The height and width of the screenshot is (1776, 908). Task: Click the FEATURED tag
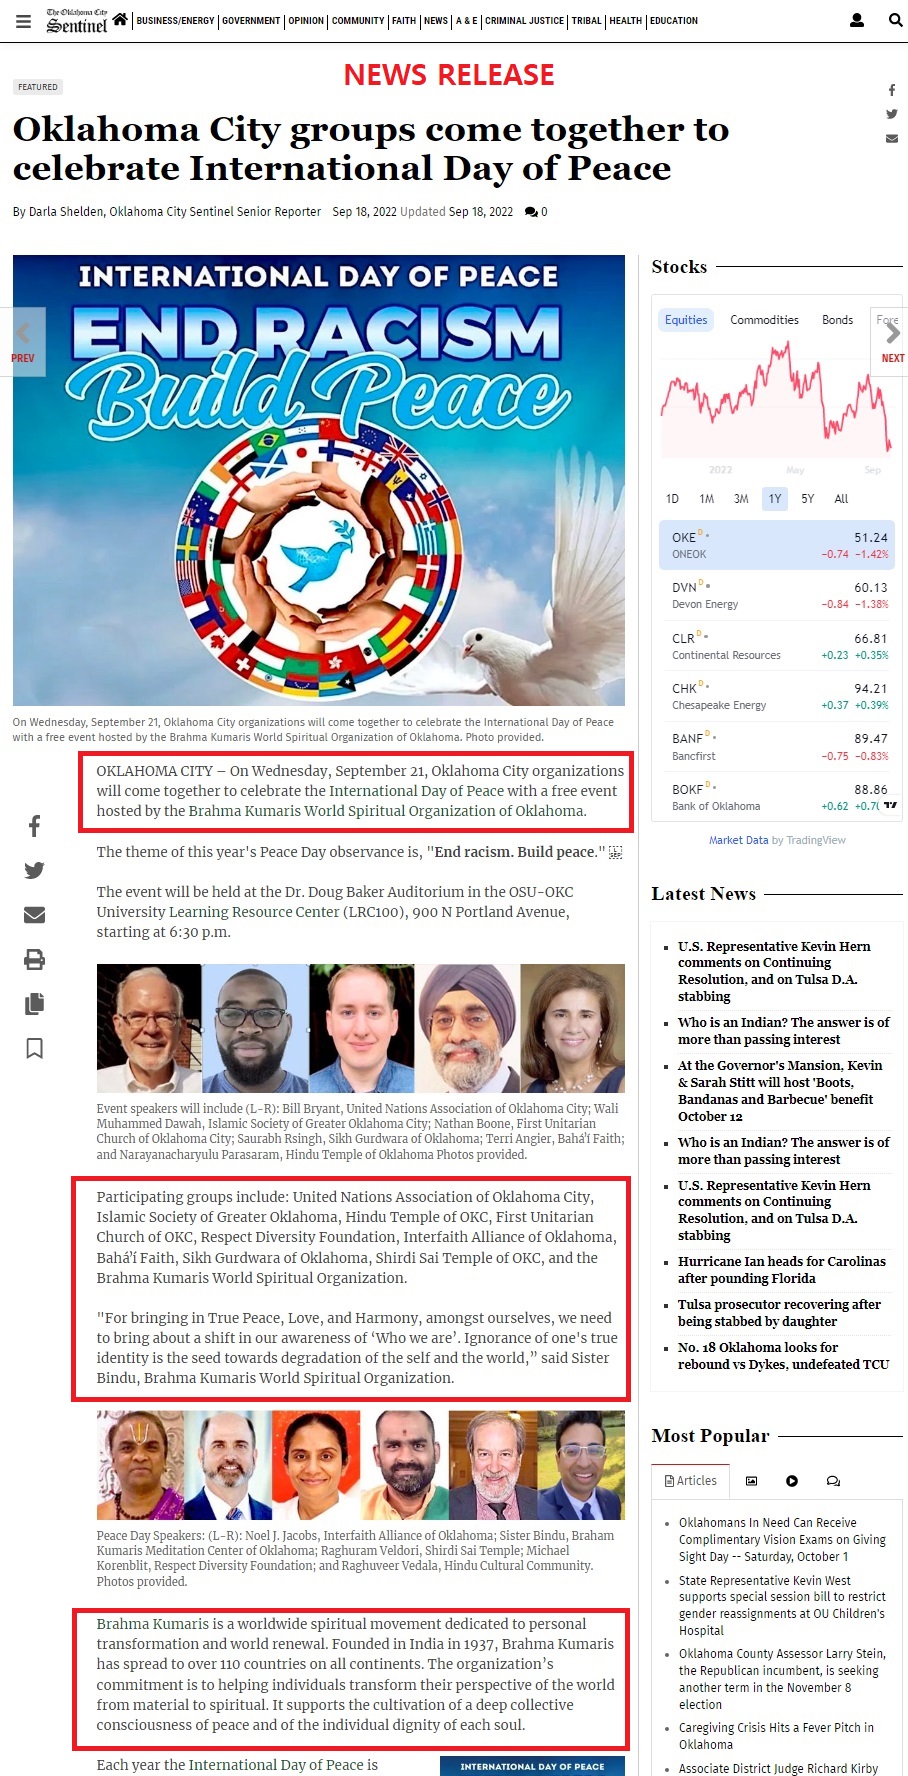tap(38, 87)
